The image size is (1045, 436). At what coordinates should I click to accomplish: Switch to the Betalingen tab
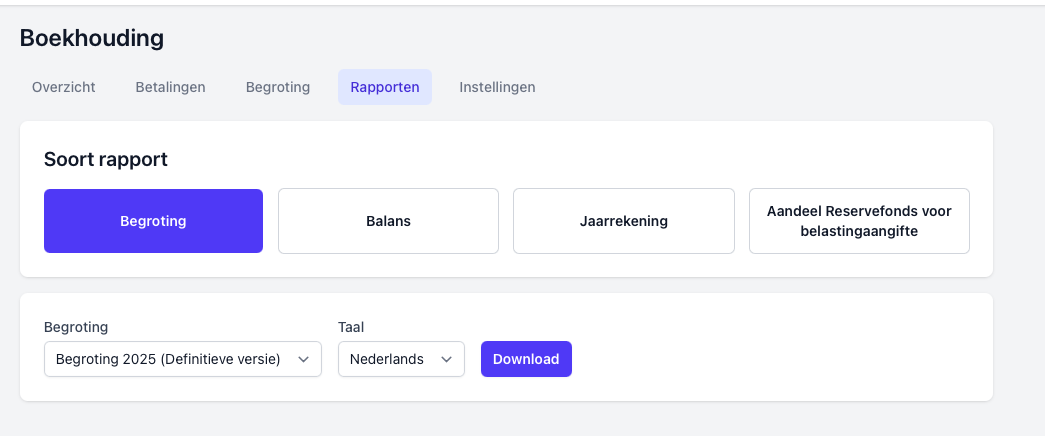[170, 87]
